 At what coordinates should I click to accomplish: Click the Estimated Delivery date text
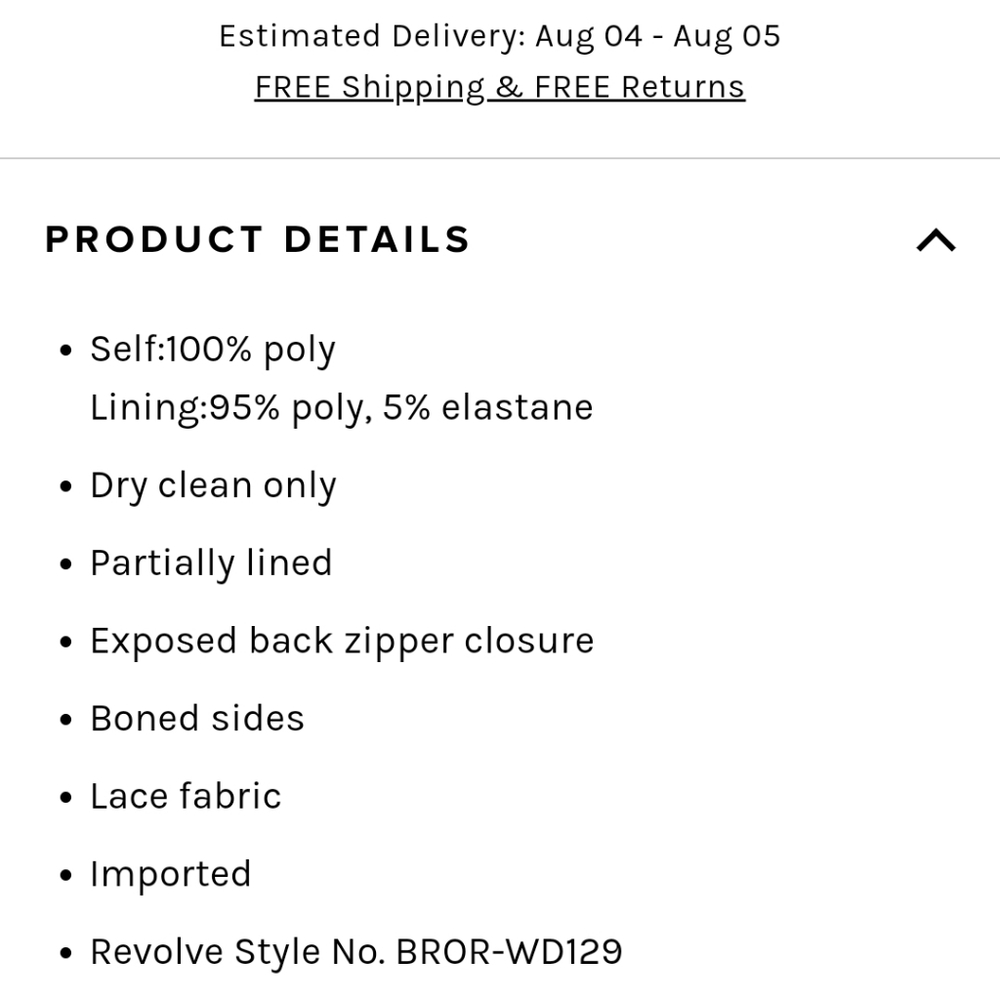click(500, 36)
